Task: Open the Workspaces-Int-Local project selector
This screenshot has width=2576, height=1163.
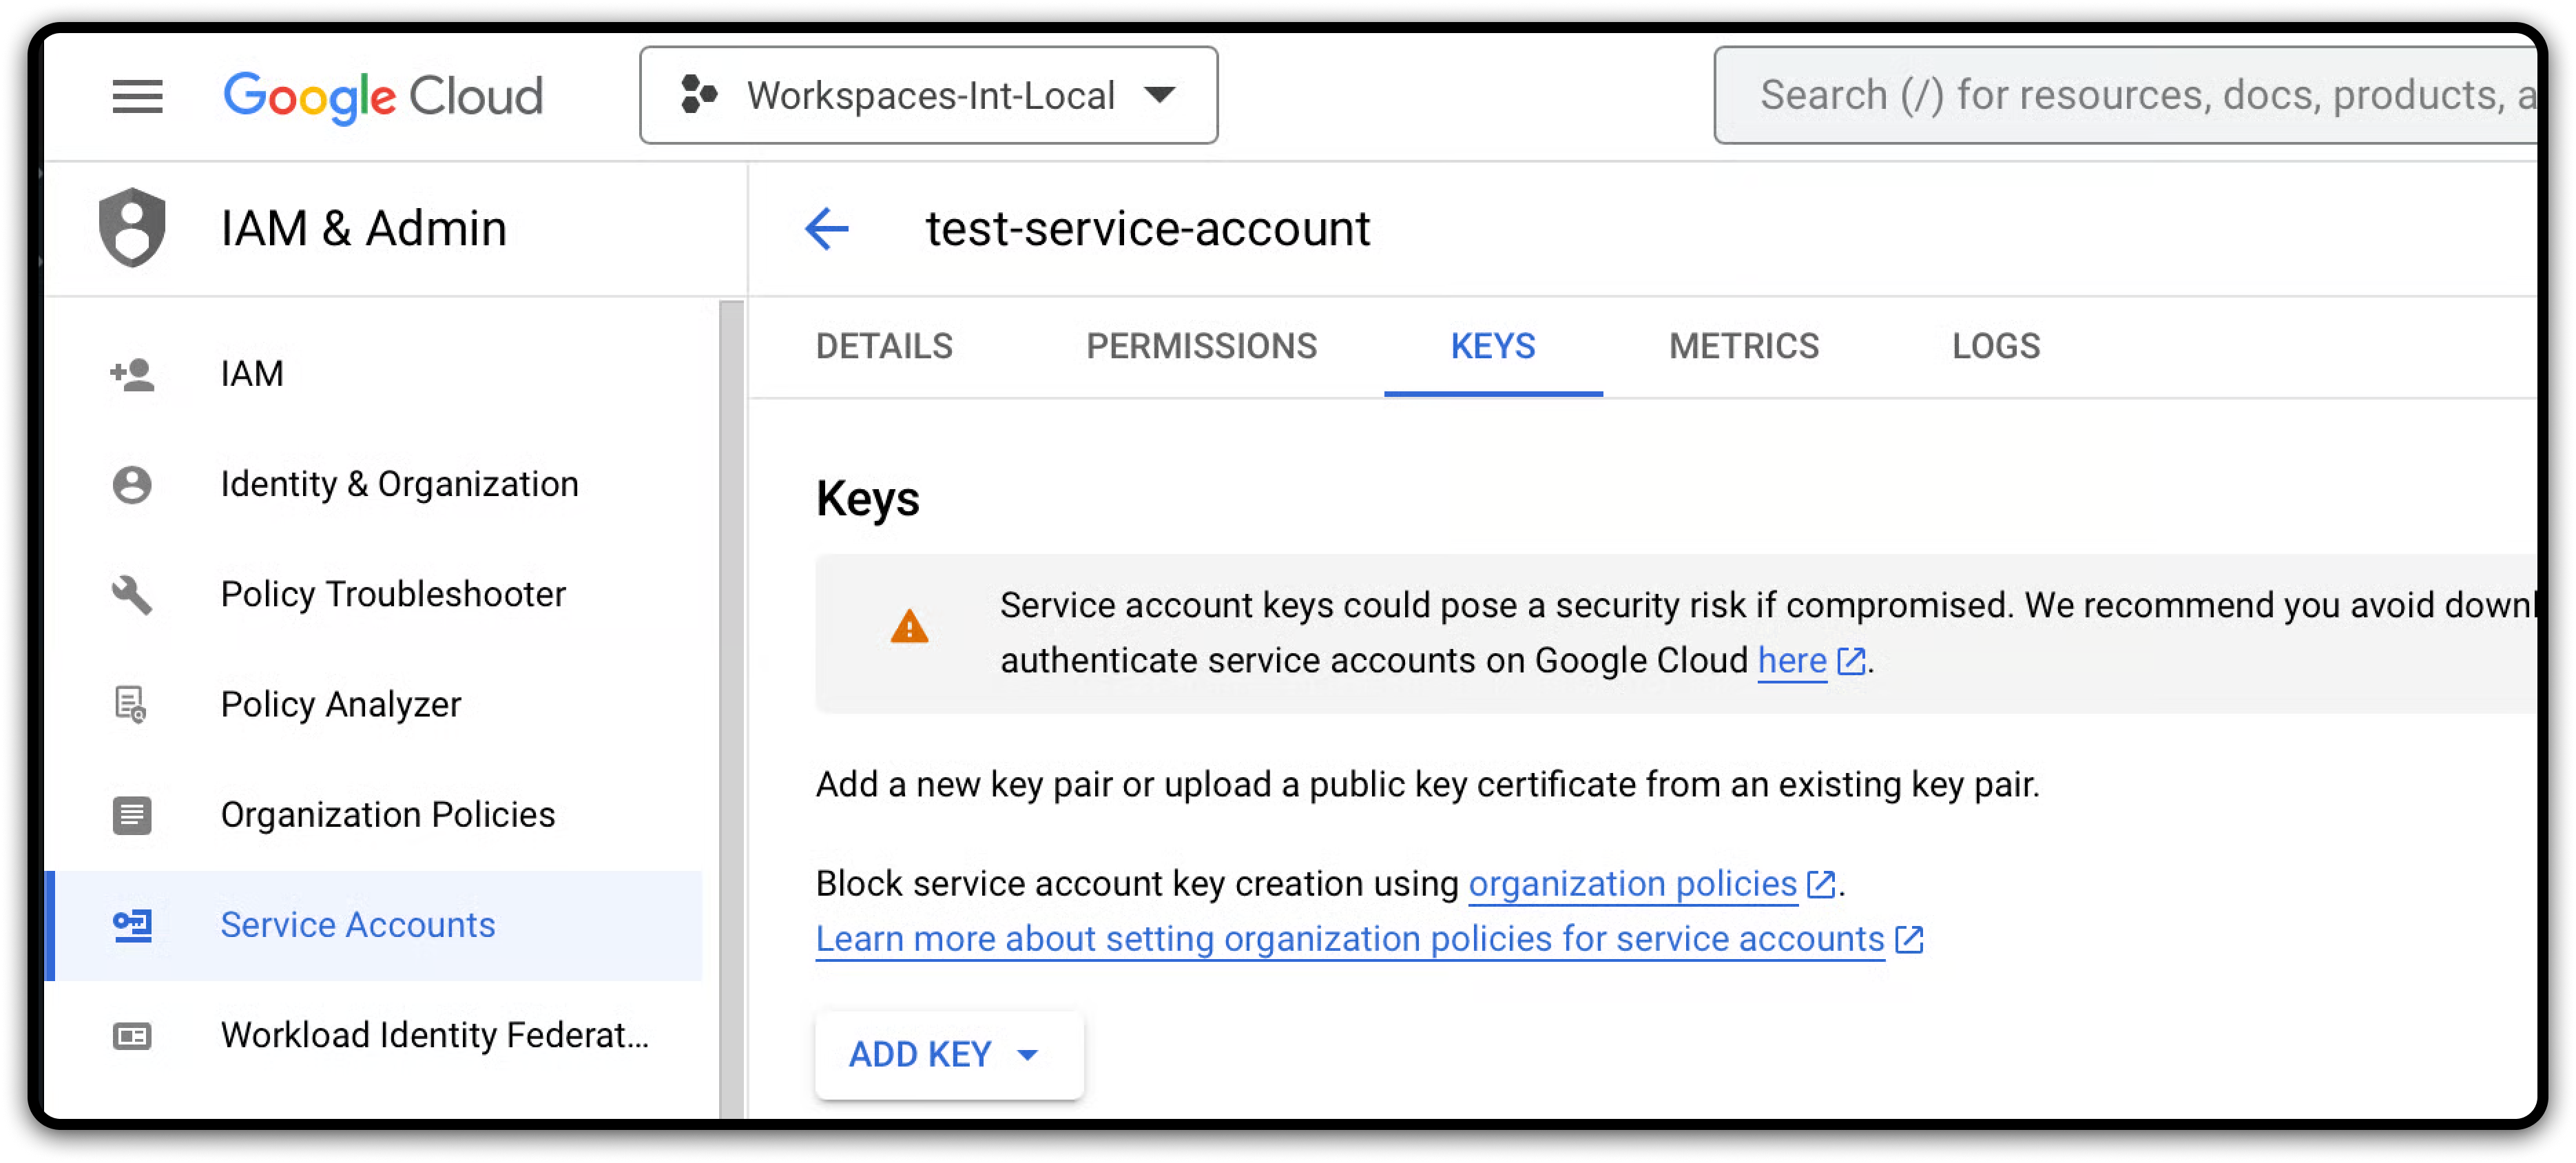Action: (928, 96)
